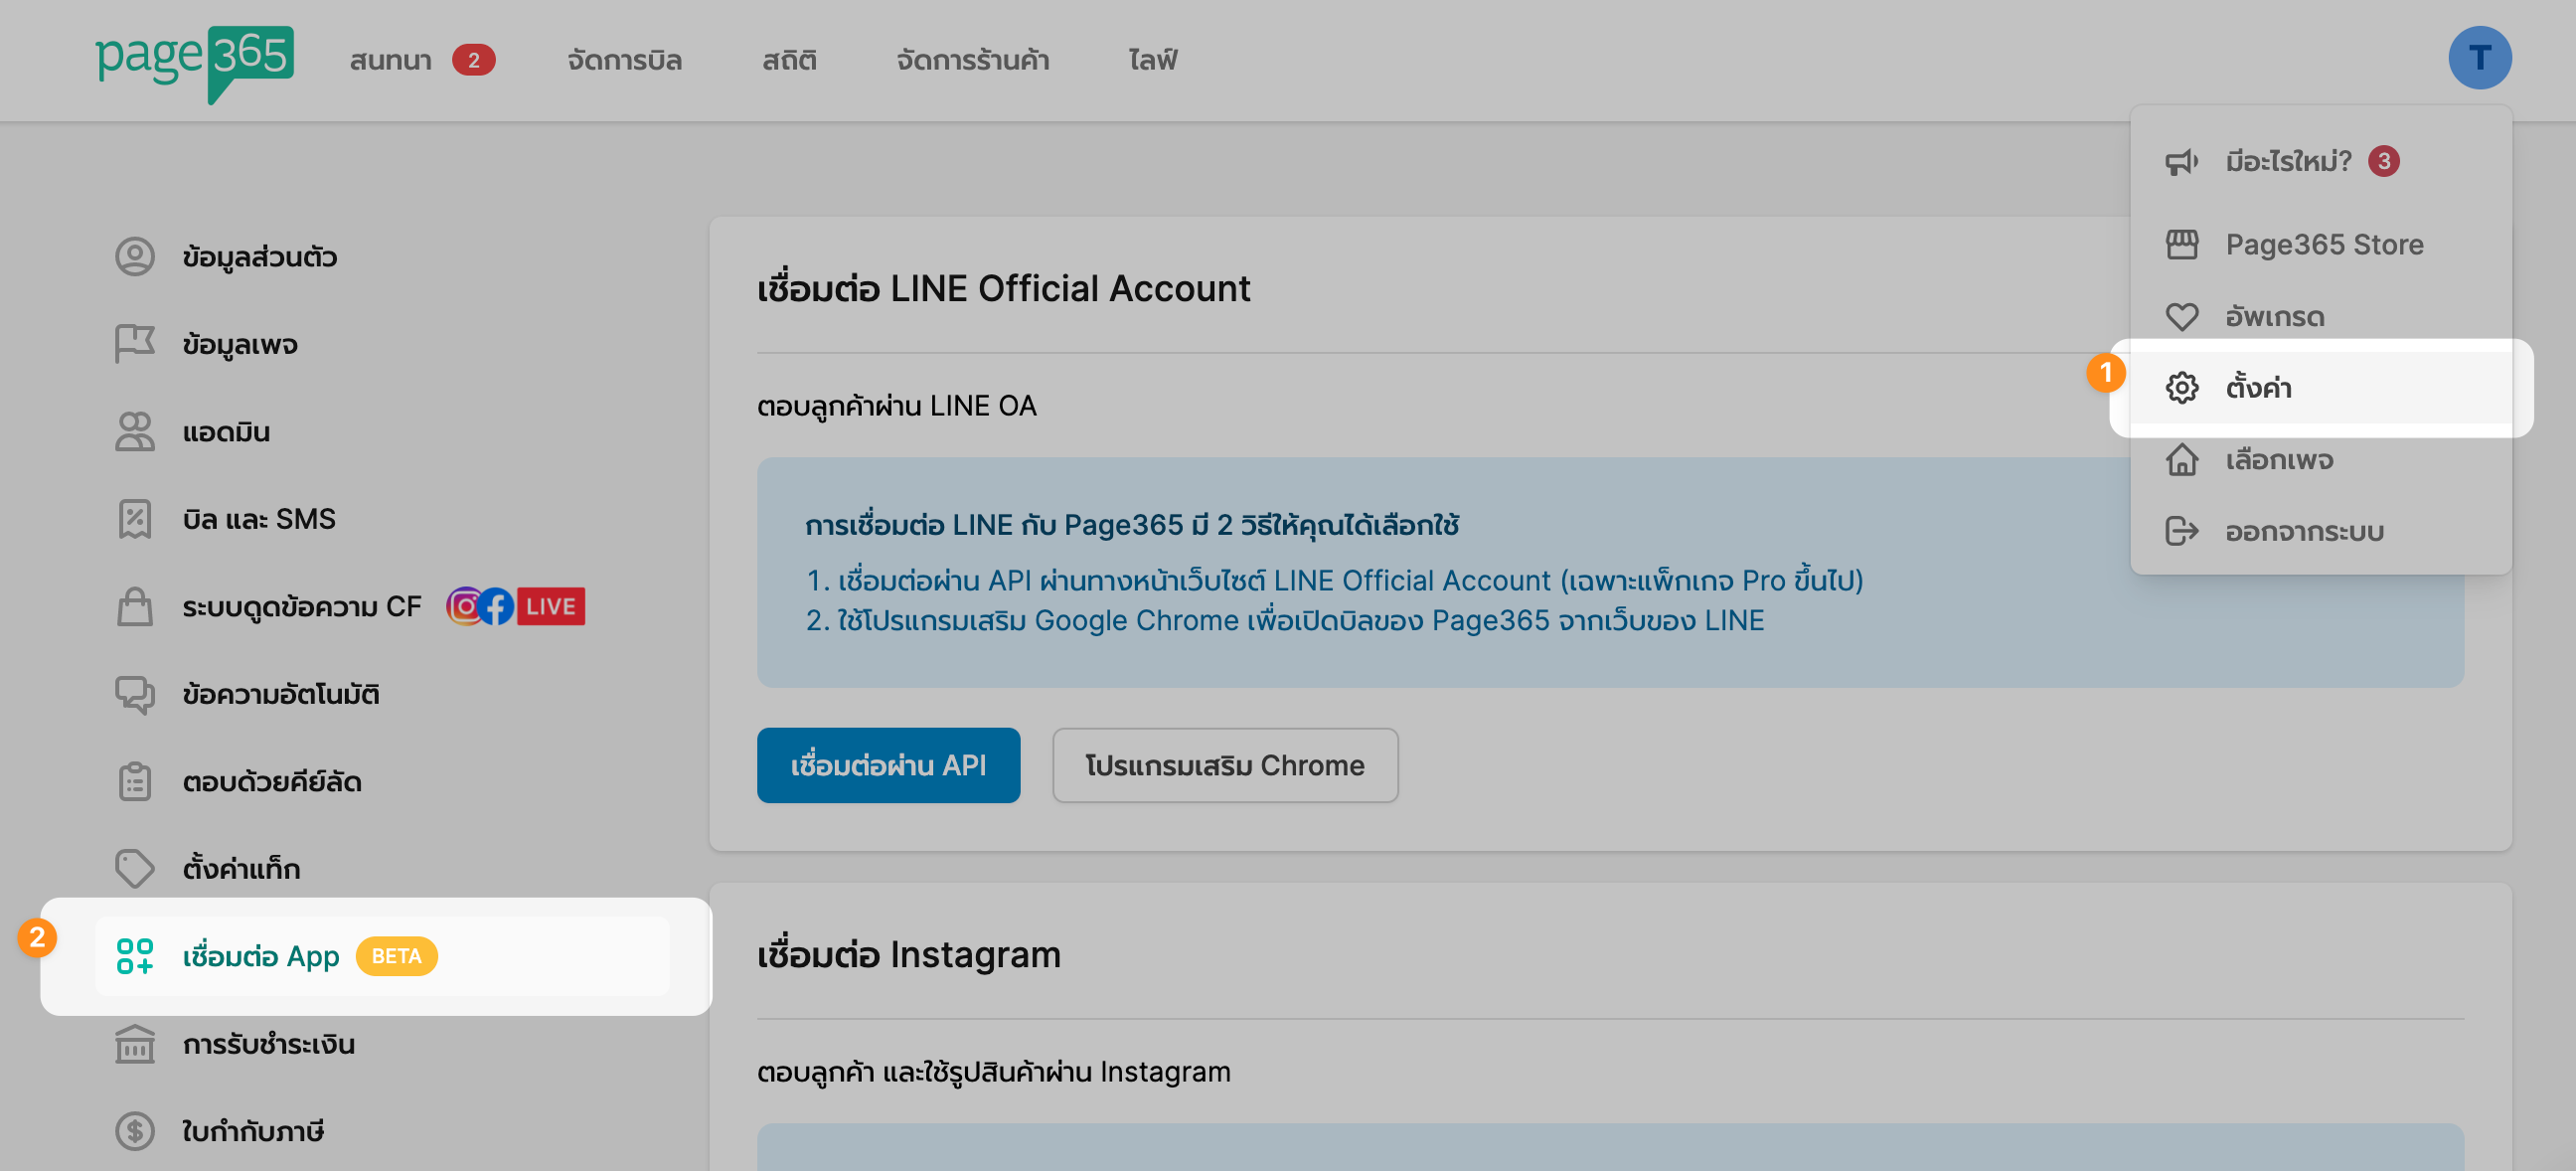Open the จัดการบิล tab

pyautogui.click(x=623, y=60)
